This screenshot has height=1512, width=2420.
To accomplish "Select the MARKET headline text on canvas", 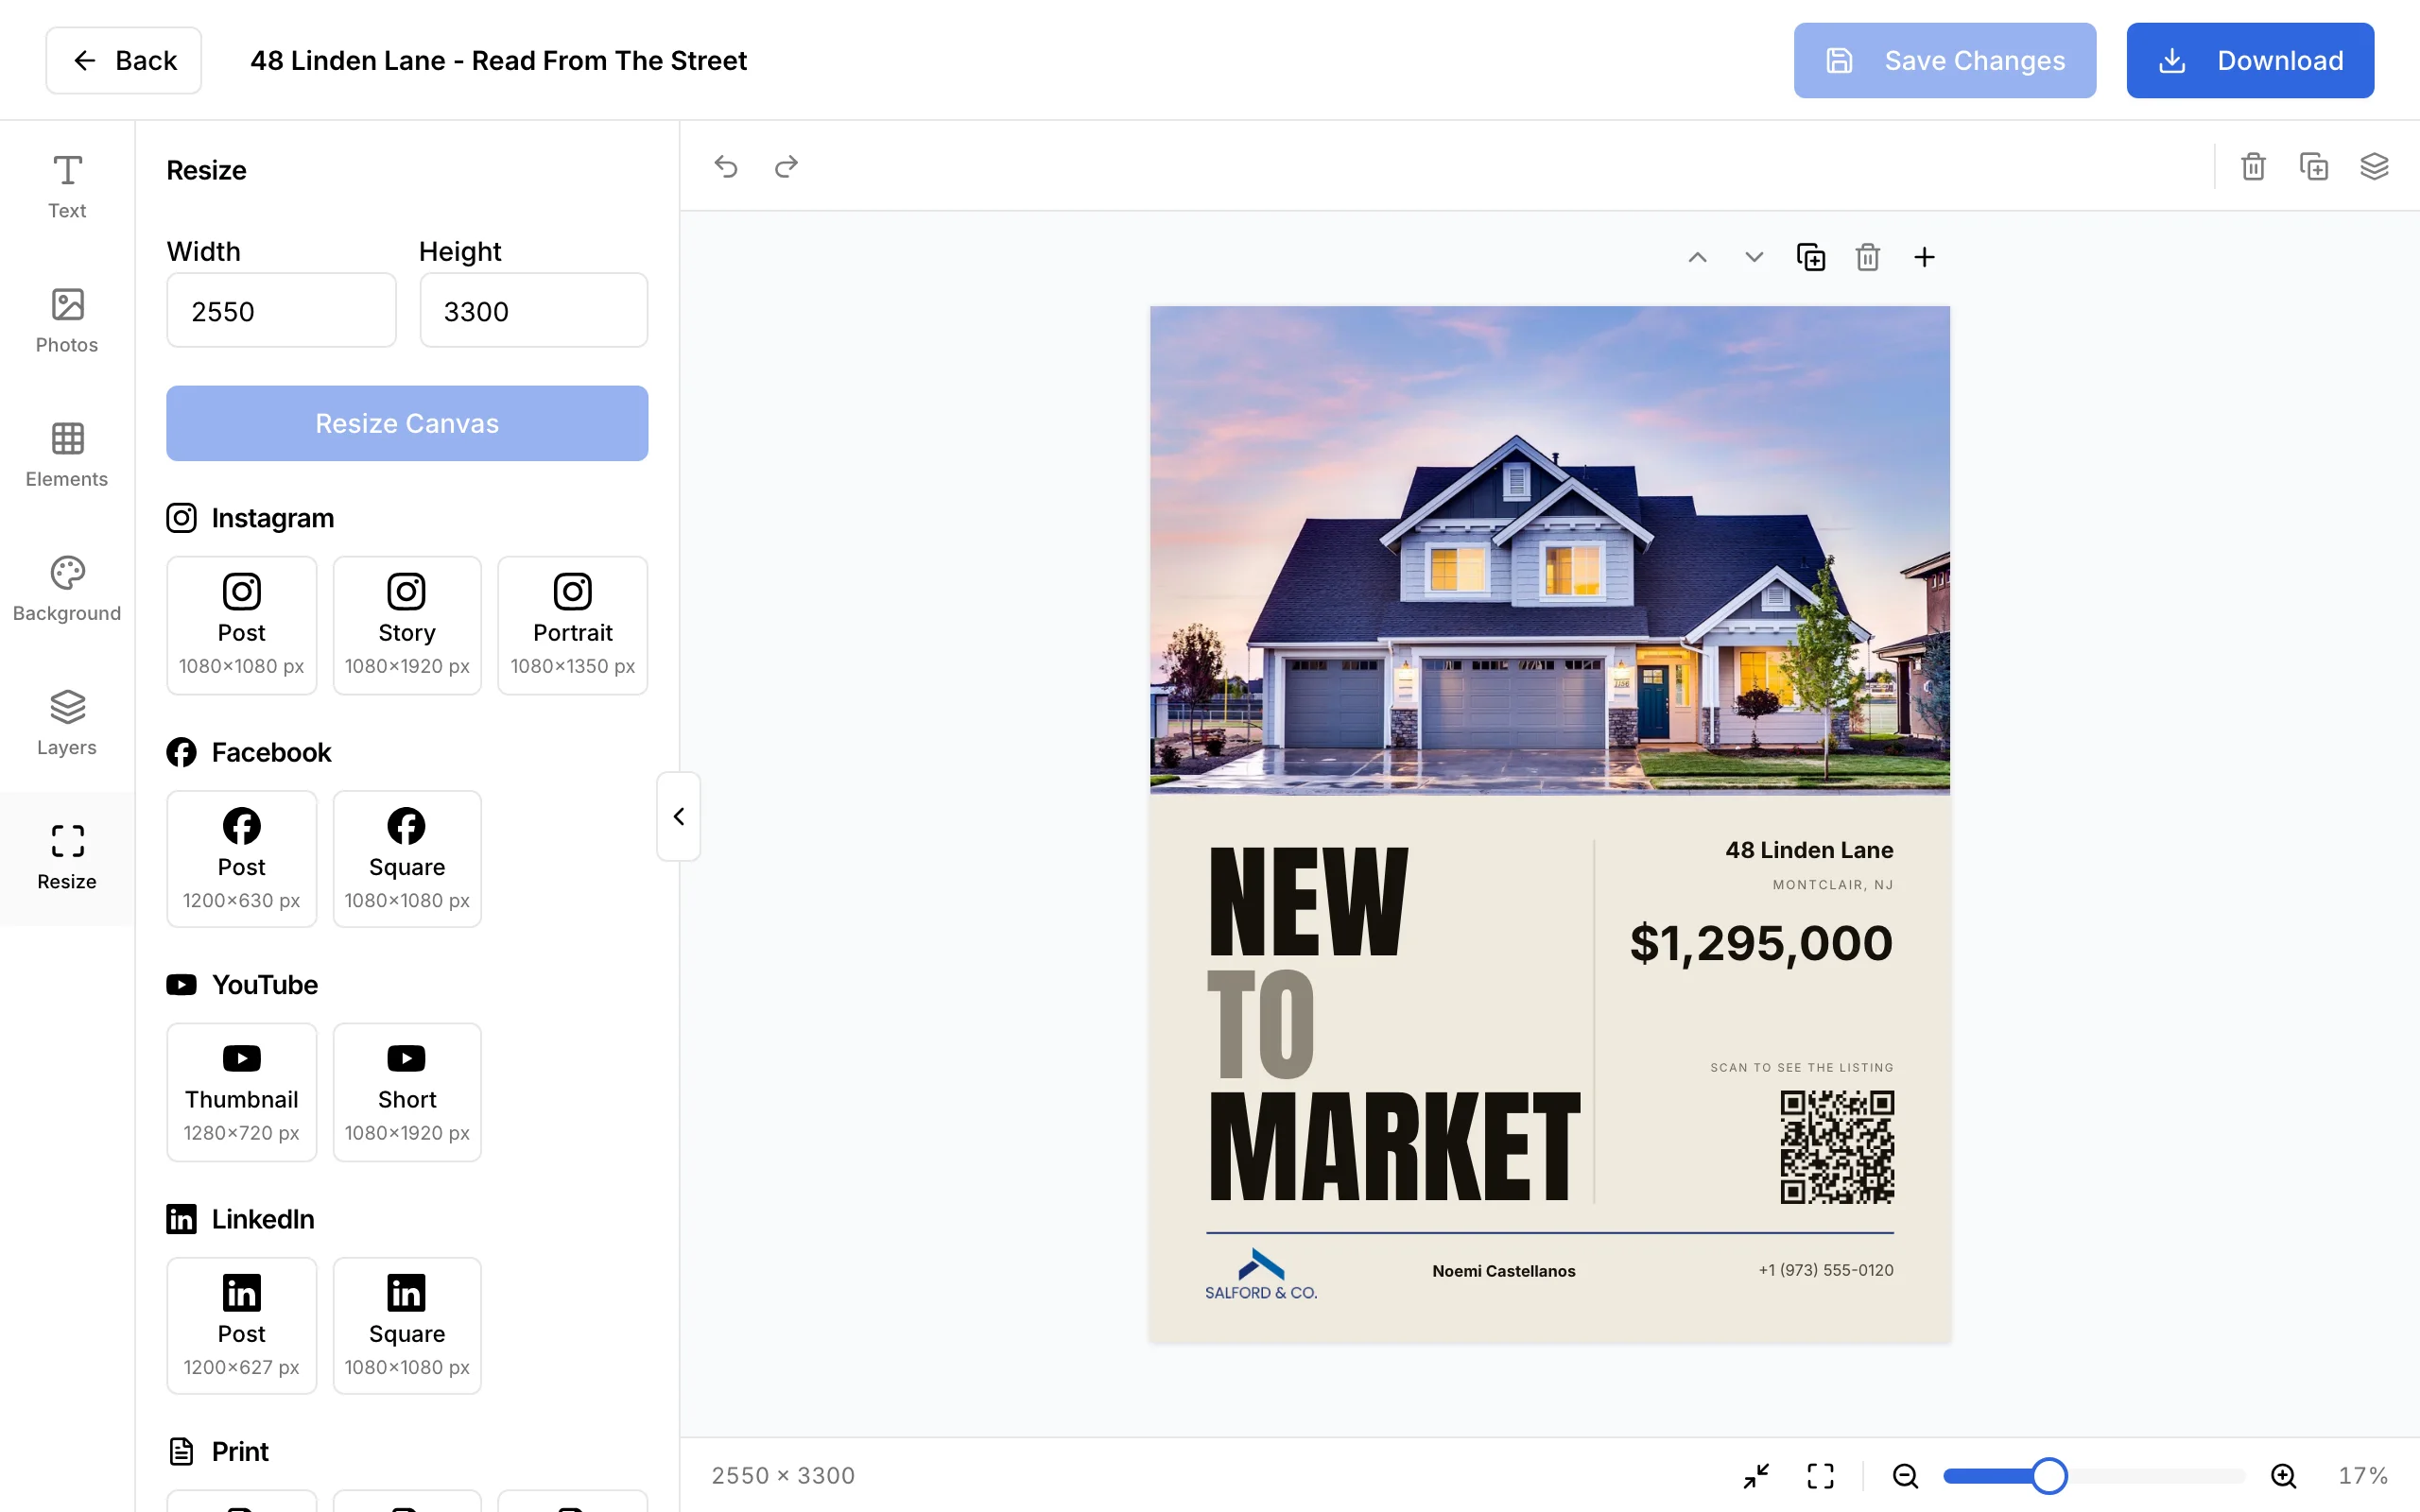I will point(1394,1147).
